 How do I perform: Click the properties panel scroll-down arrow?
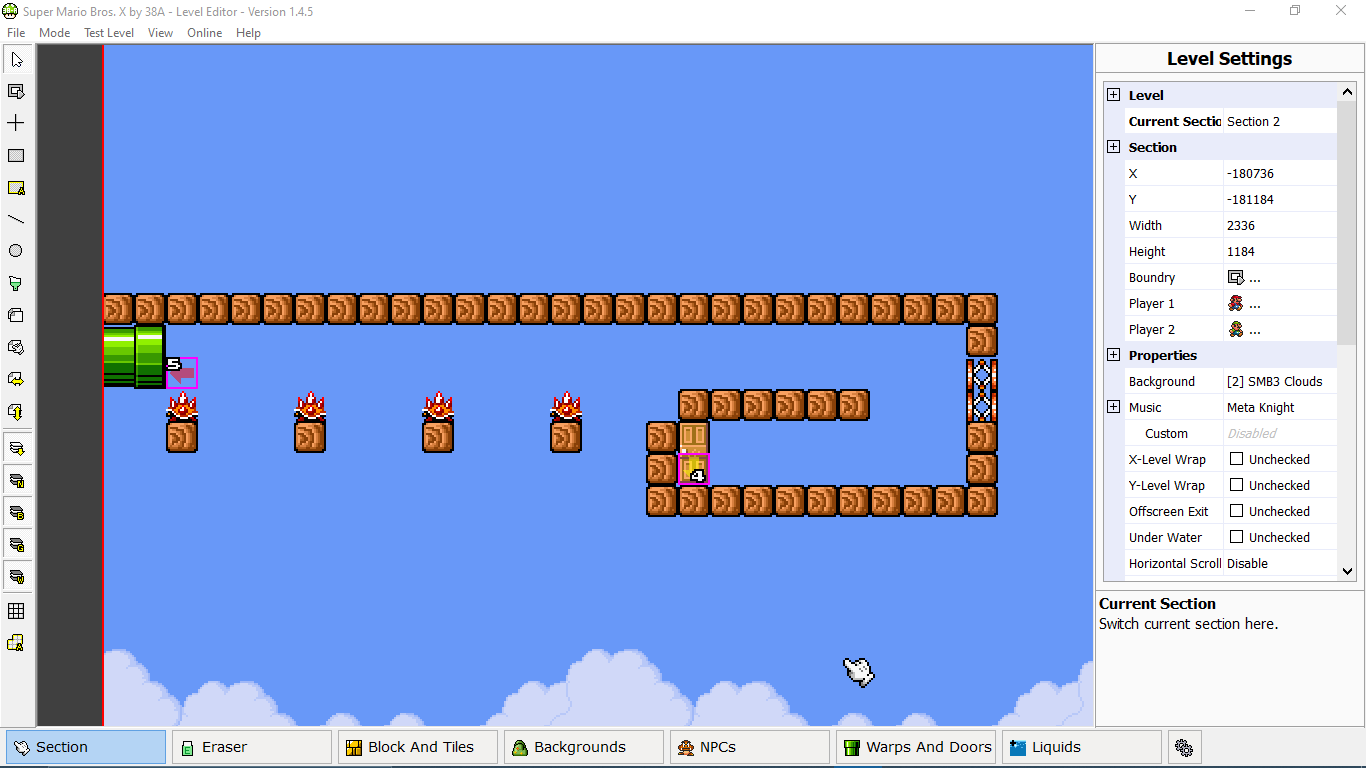coord(1347,571)
